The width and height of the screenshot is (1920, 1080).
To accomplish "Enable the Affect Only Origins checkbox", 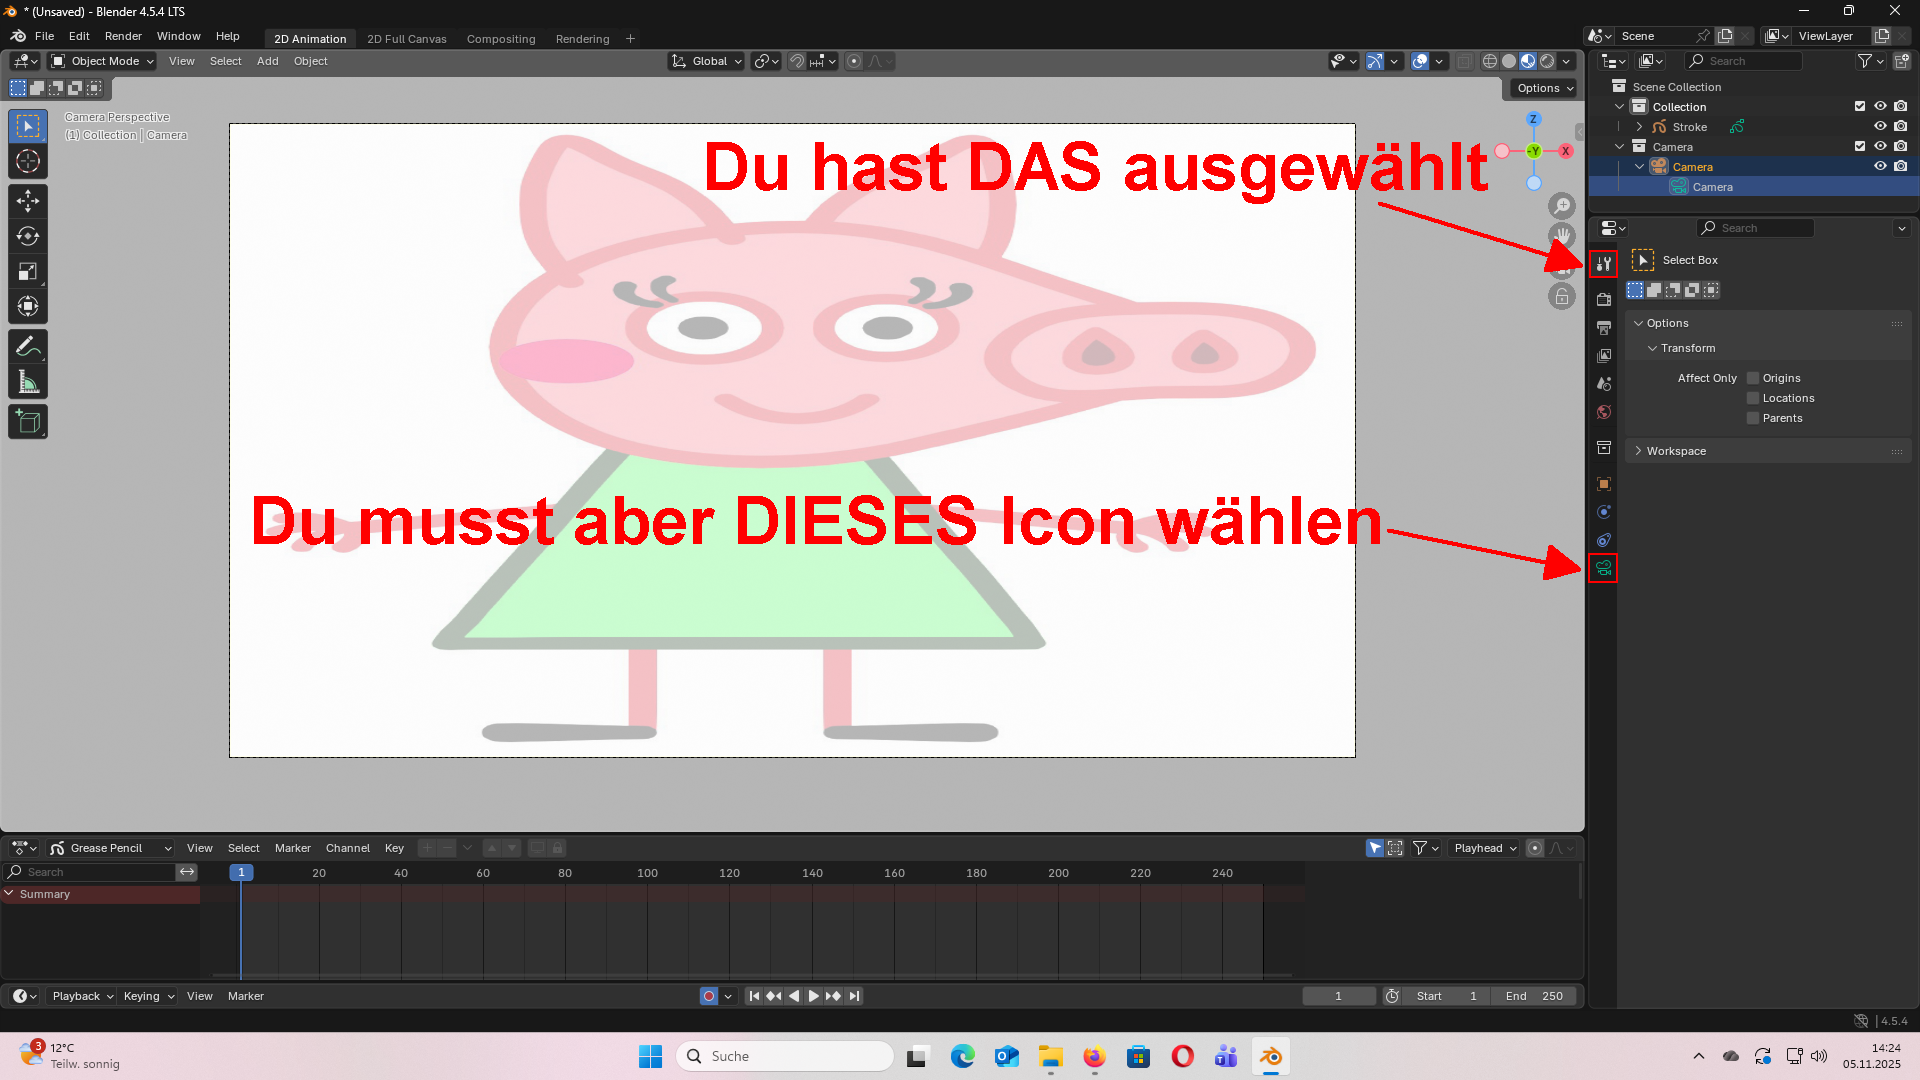I will click(1753, 378).
